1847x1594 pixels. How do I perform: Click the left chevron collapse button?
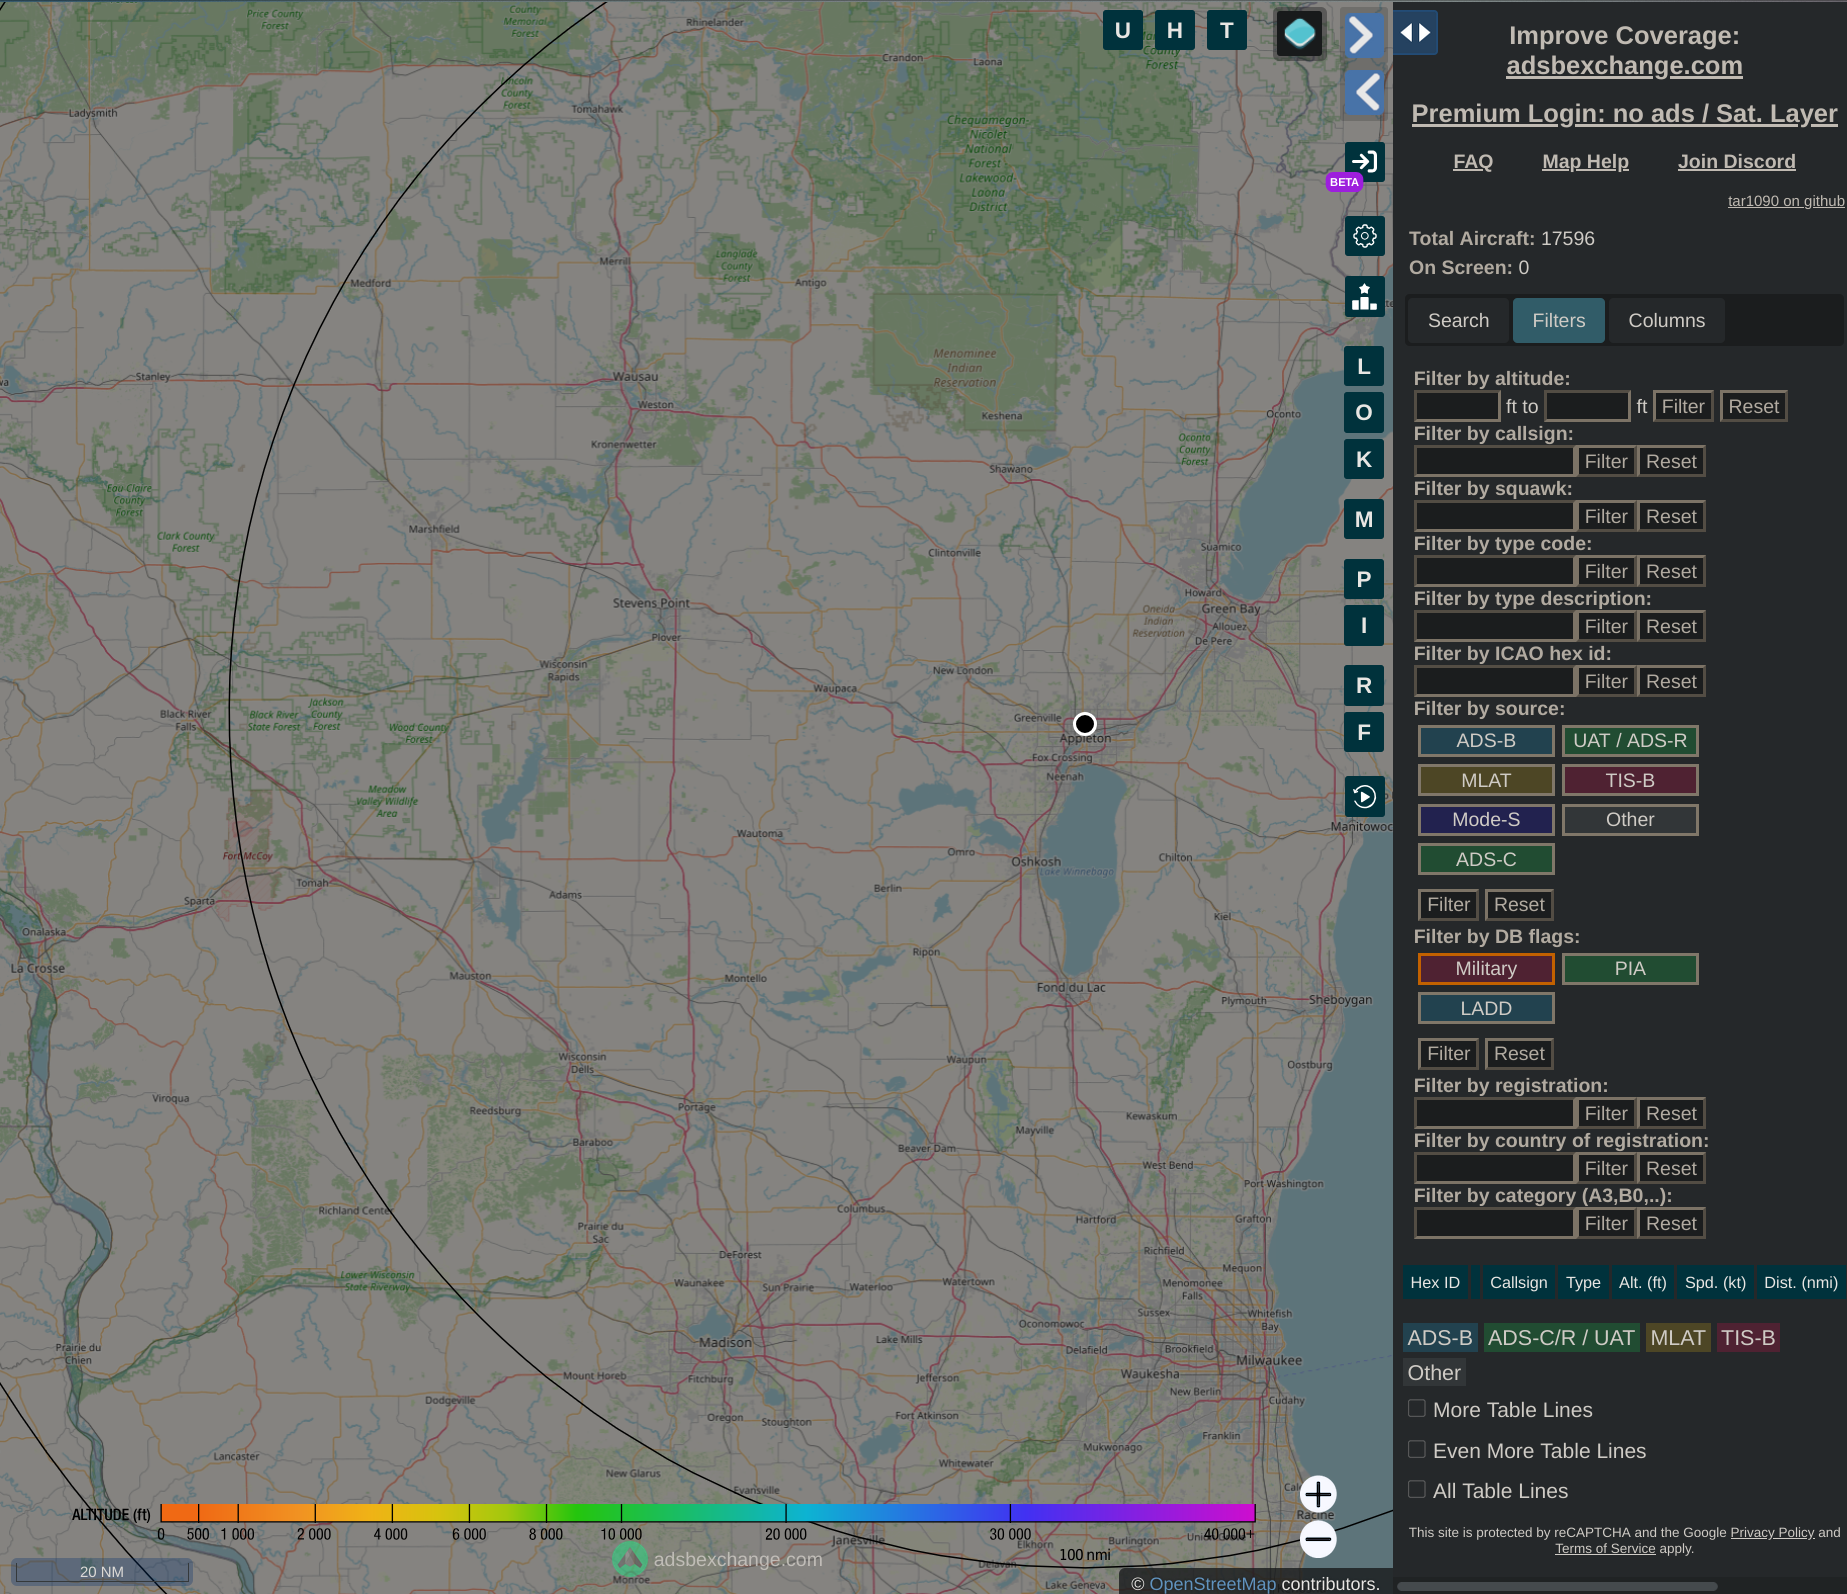coord(1364,93)
